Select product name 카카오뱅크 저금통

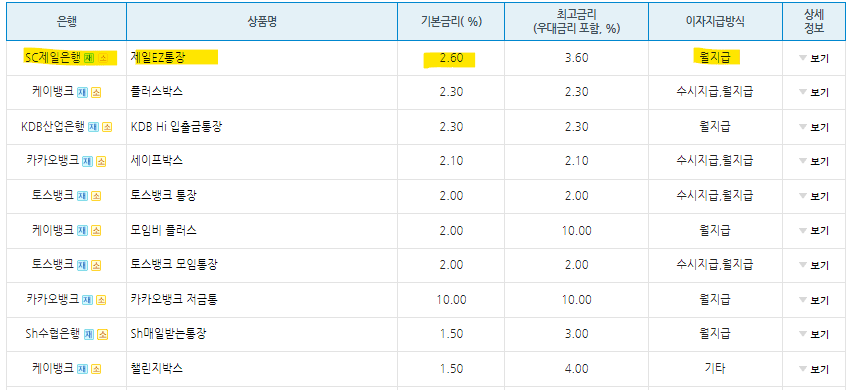[x=174, y=299]
